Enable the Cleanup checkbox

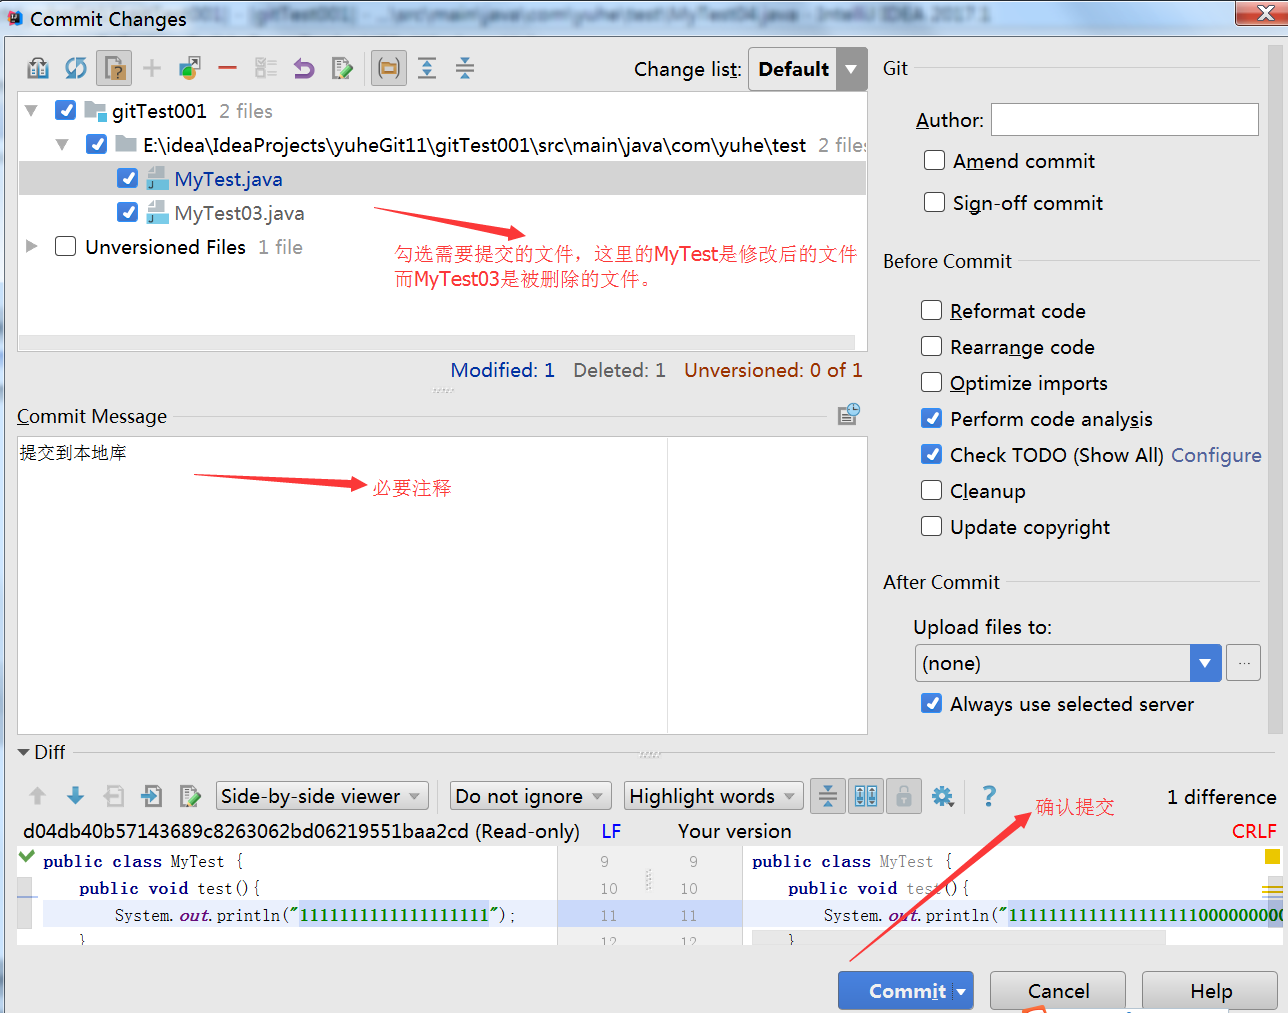[x=932, y=490]
